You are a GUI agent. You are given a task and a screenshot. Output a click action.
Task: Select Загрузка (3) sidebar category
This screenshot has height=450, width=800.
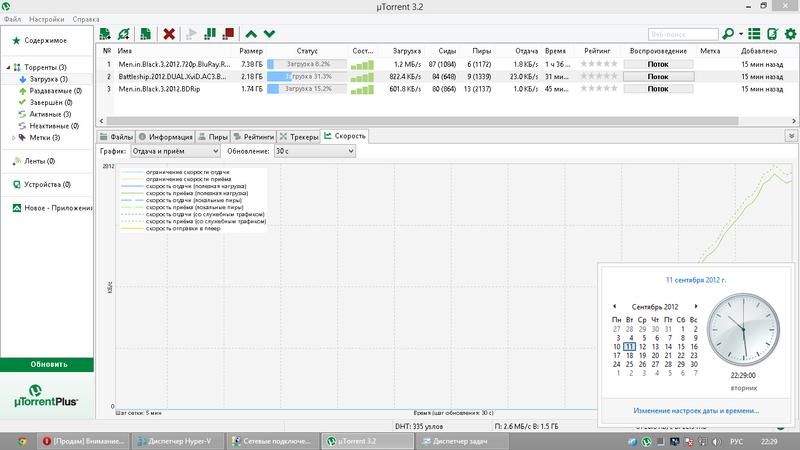click(48, 79)
